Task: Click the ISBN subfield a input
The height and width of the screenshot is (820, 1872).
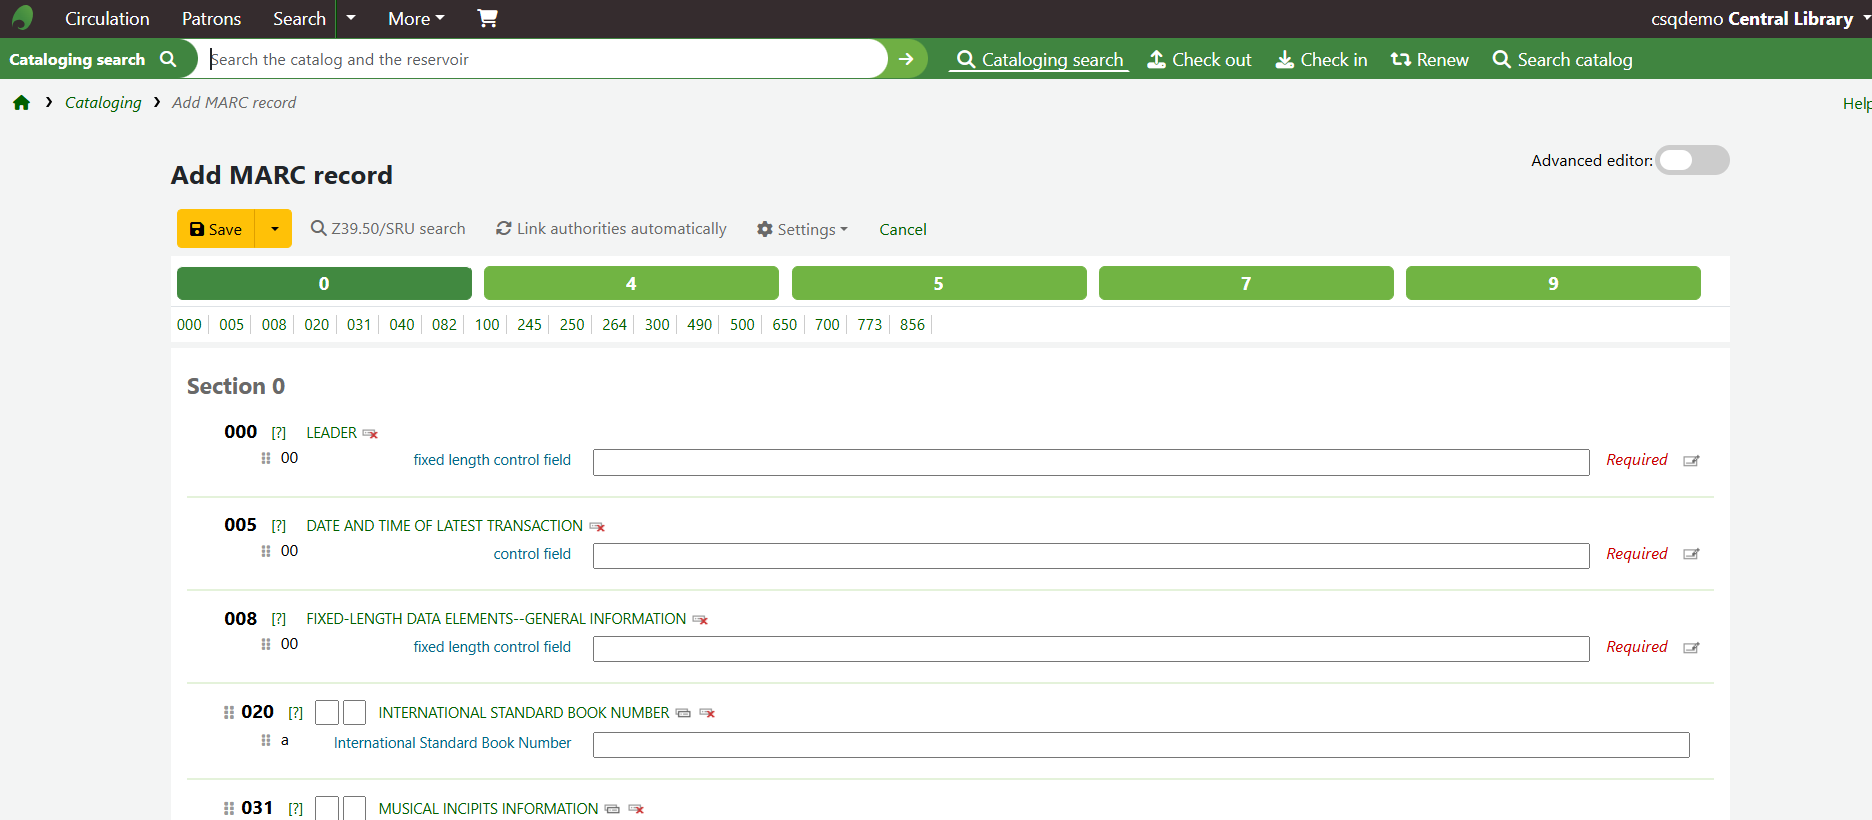Action: [x=1140, y=745]
